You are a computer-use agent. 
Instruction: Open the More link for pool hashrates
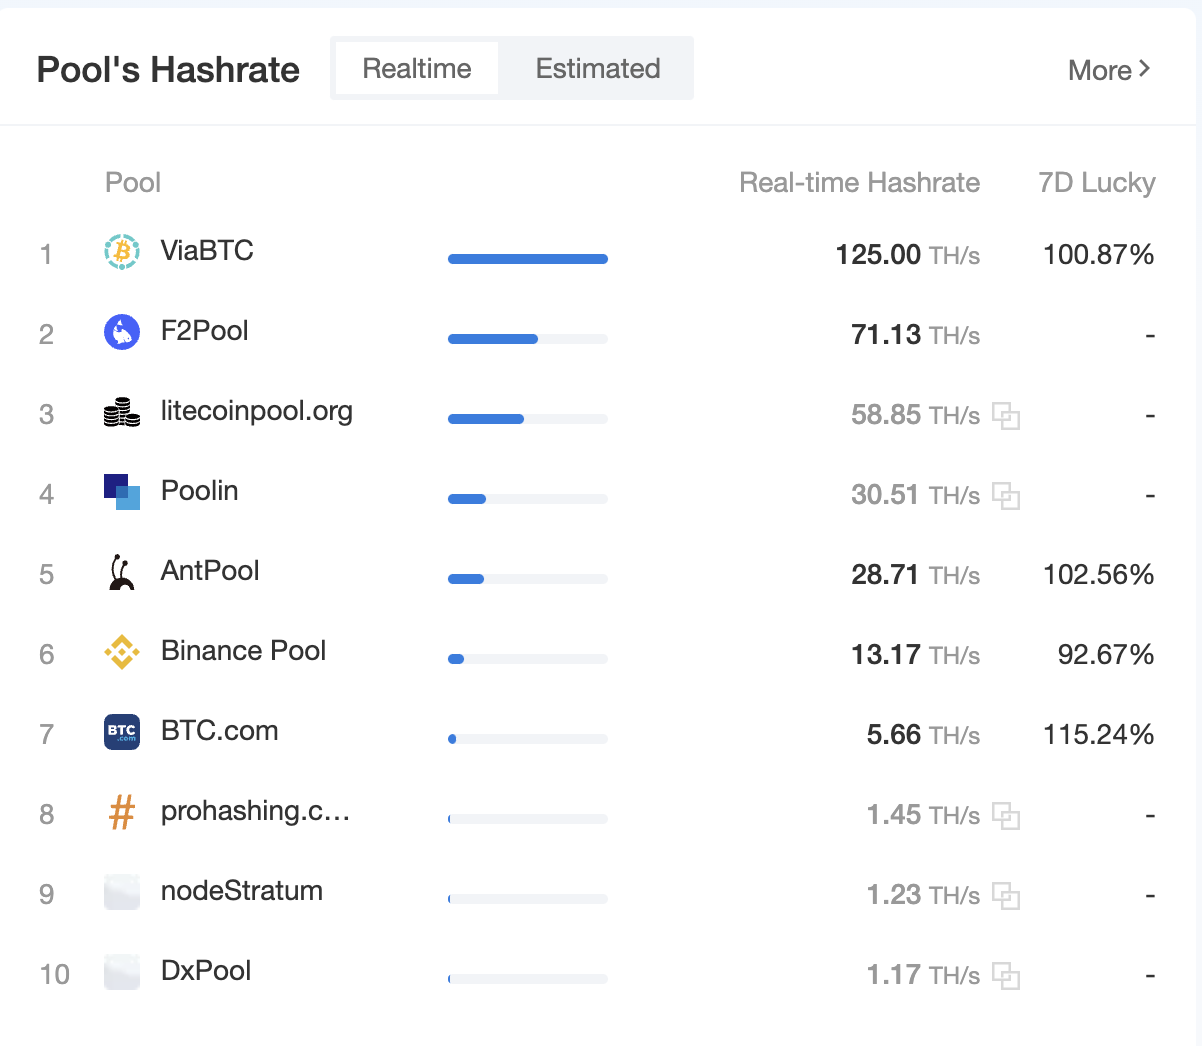(1108, 70)
